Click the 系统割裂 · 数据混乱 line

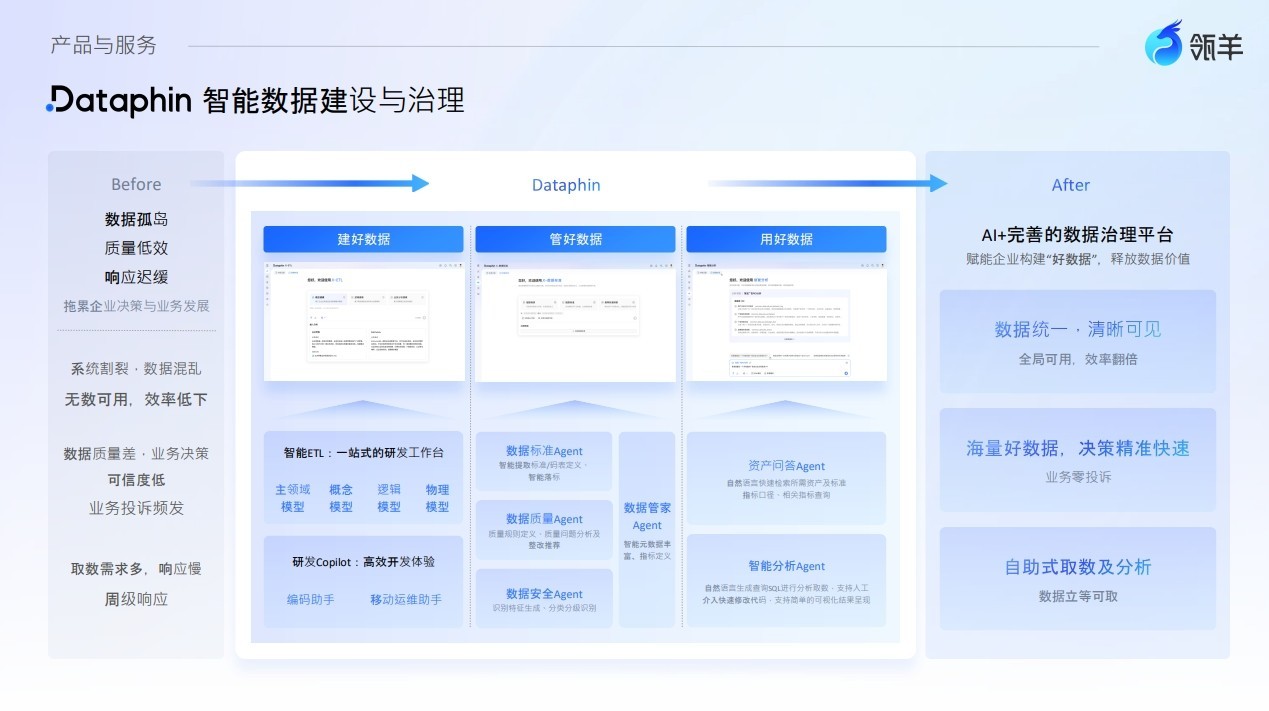pyautogui.click(x=136, y=368)
